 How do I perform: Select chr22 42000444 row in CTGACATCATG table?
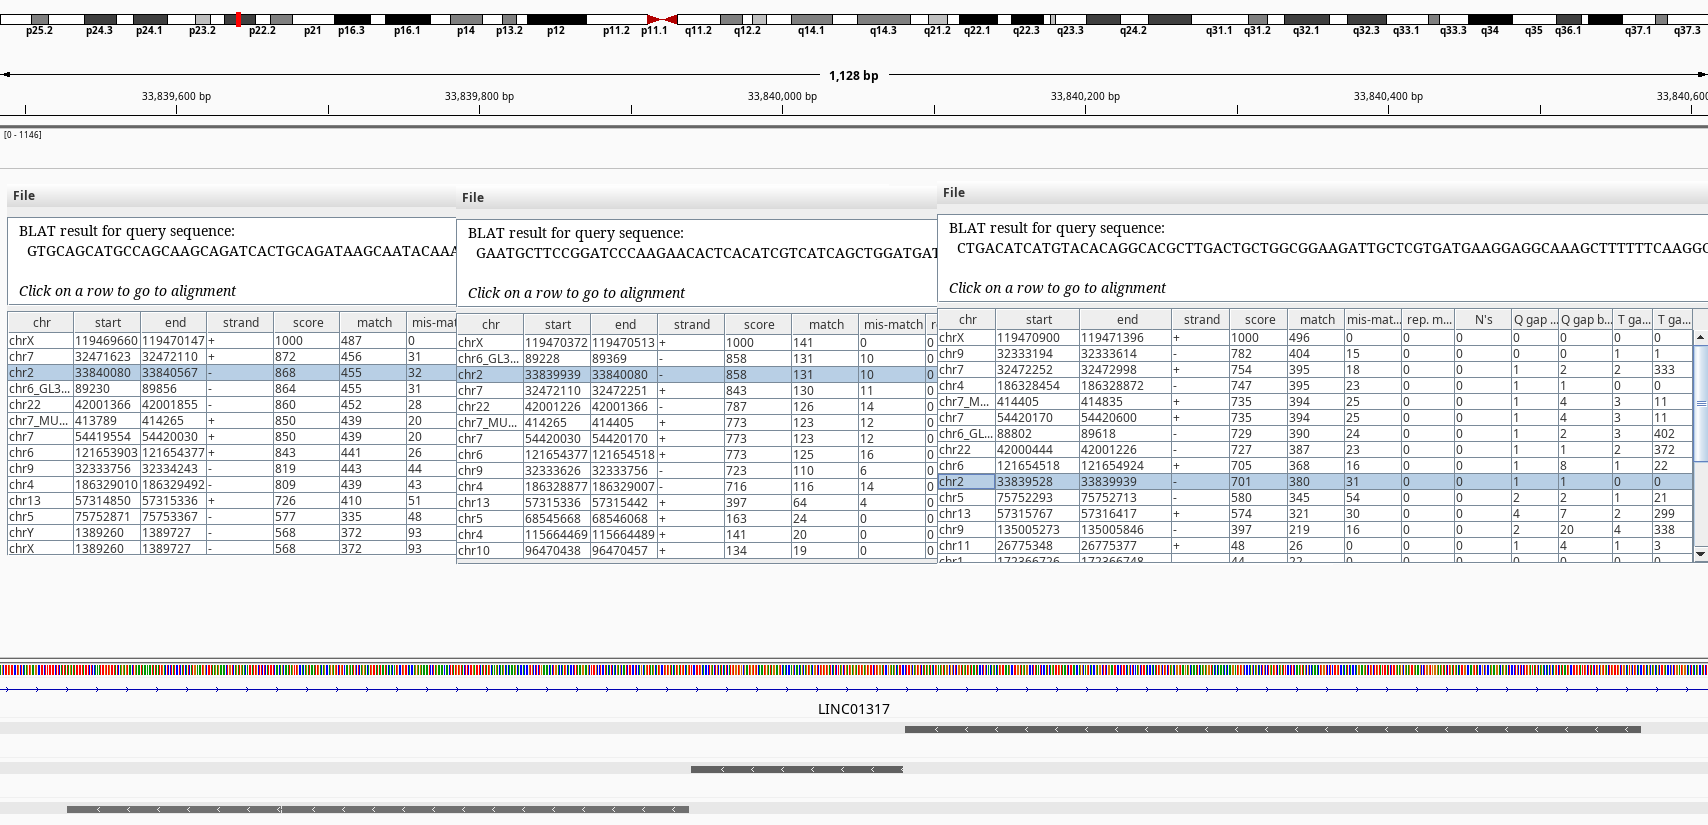1315,449
